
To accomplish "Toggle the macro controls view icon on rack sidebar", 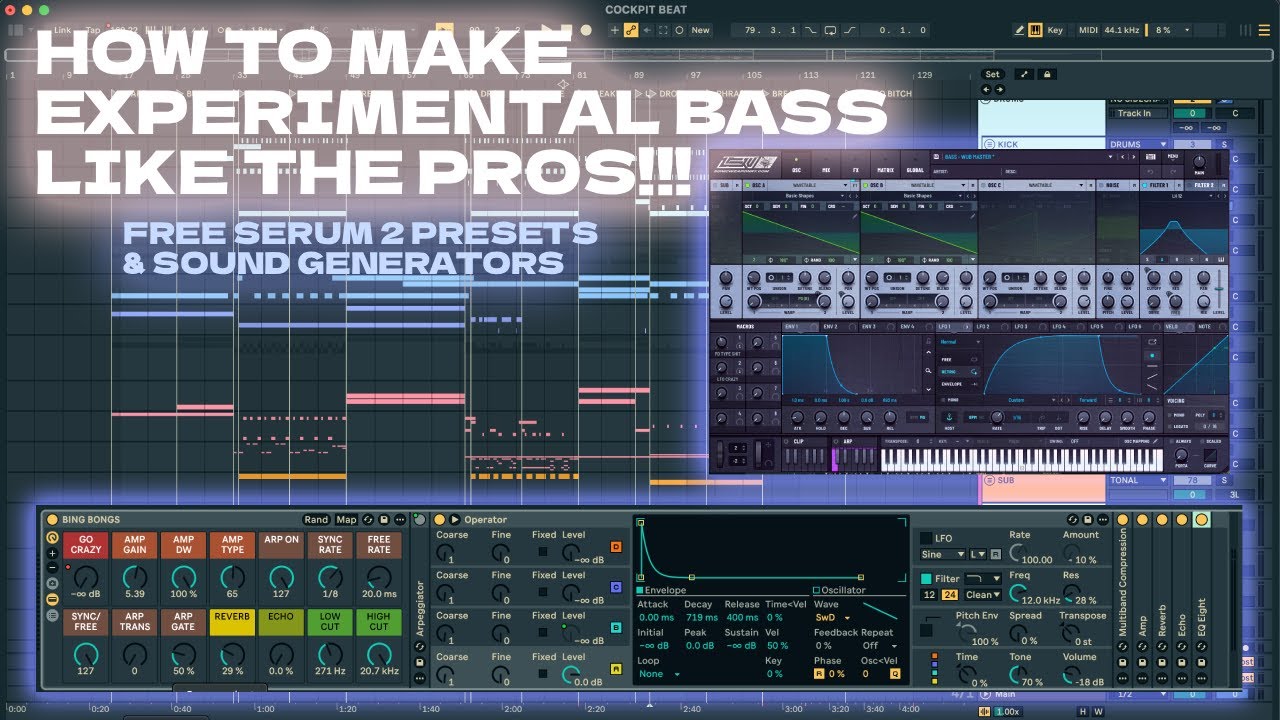I will (52, 537).
